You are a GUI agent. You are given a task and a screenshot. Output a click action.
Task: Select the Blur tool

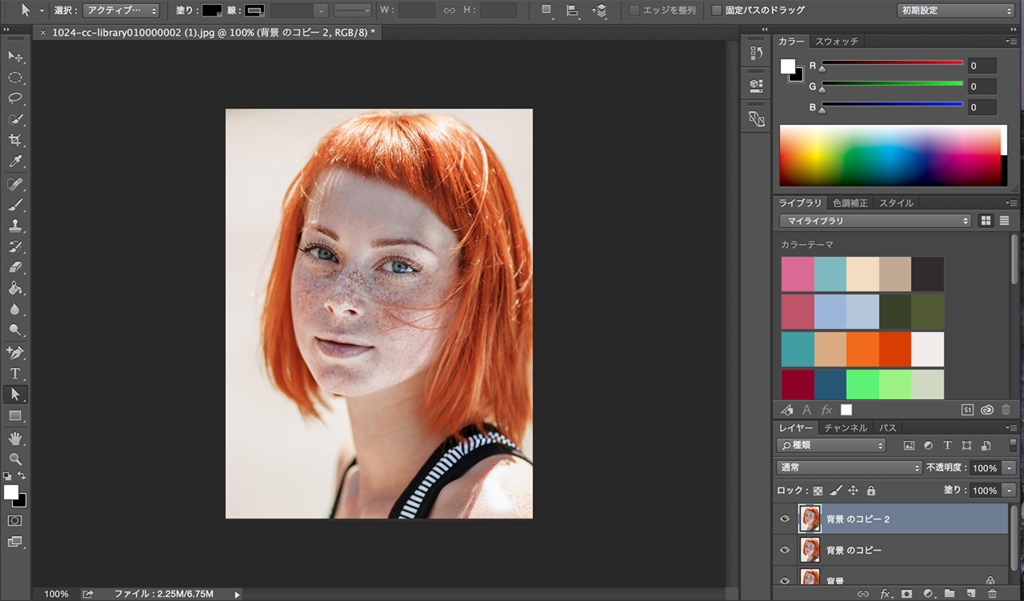pyautogui.click(x=15, y=309)
